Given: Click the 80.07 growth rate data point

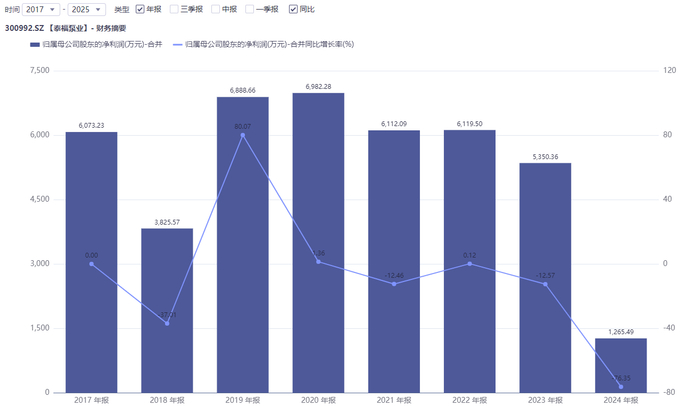Looking at the screenshot, I should tap(243, 135).
